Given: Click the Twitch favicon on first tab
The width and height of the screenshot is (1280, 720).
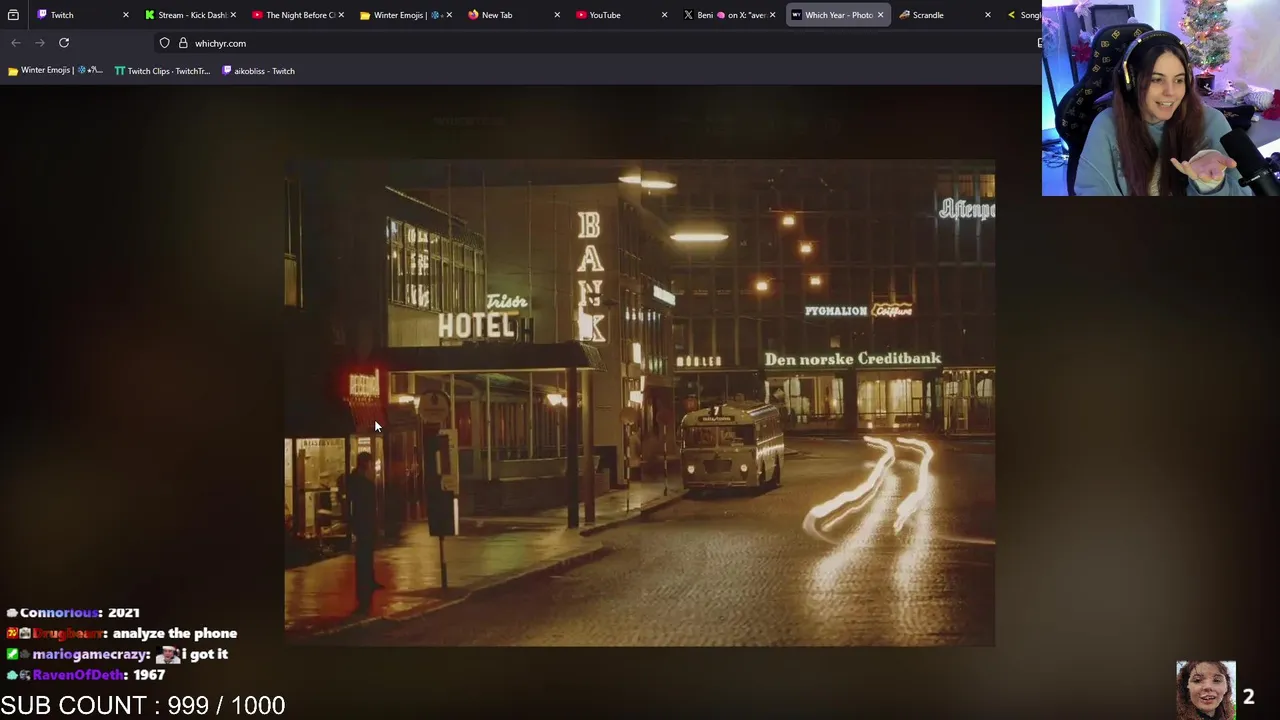Looking at the screenshot, I should click(x=42, y=15).
